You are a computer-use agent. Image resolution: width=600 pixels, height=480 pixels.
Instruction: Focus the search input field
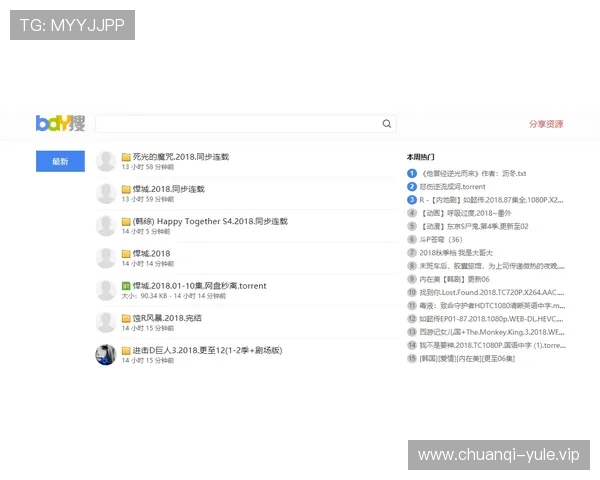[246, 124]
